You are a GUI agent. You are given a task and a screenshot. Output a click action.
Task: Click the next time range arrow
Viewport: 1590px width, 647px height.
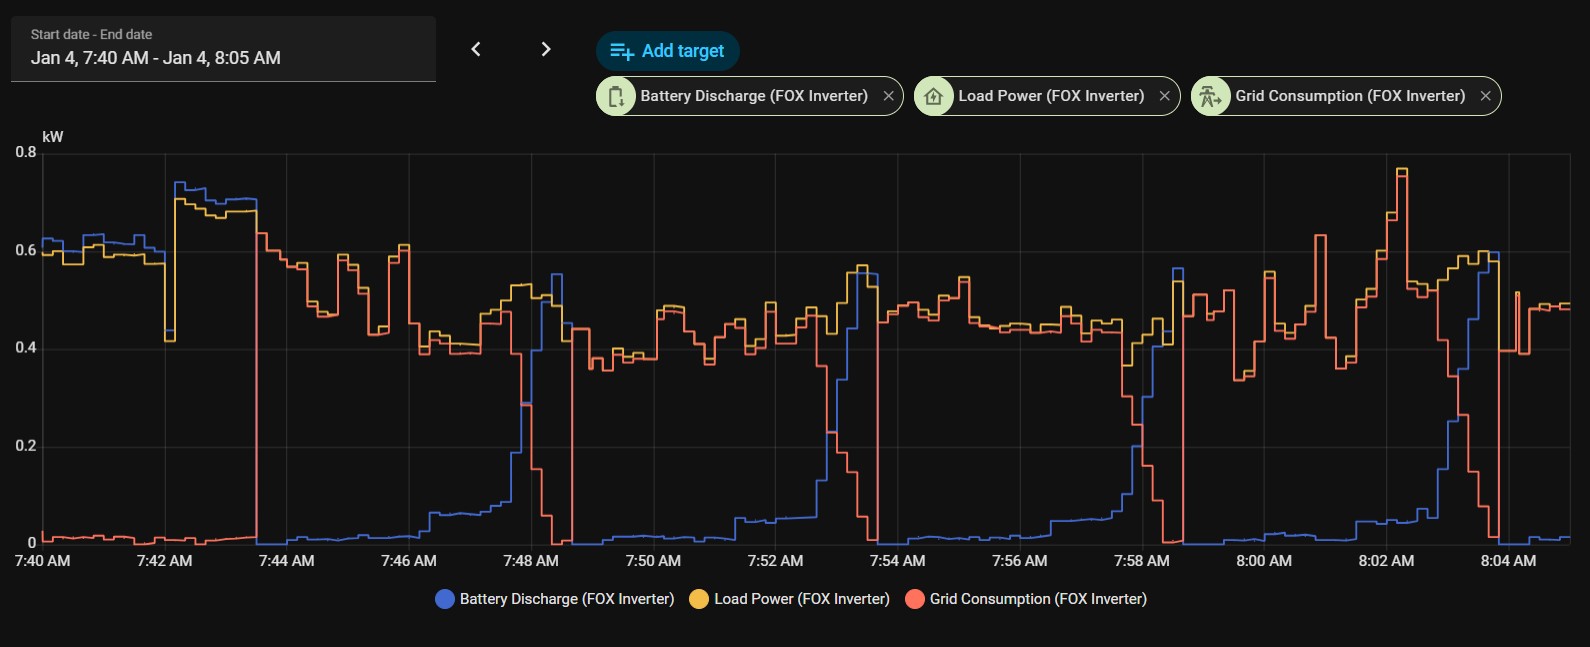(x=545, y=49)
